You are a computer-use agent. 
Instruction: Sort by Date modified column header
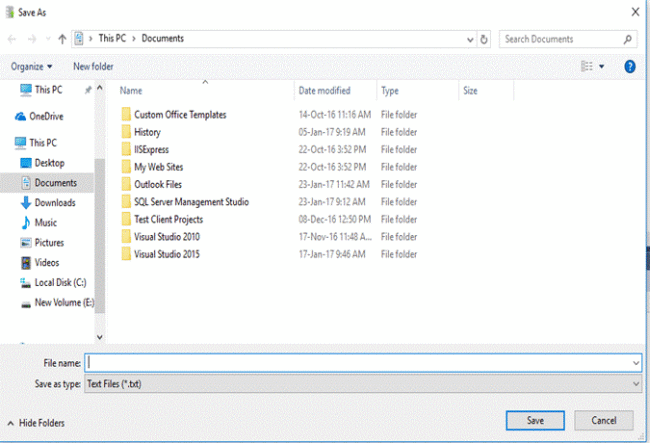pos(324,91)
